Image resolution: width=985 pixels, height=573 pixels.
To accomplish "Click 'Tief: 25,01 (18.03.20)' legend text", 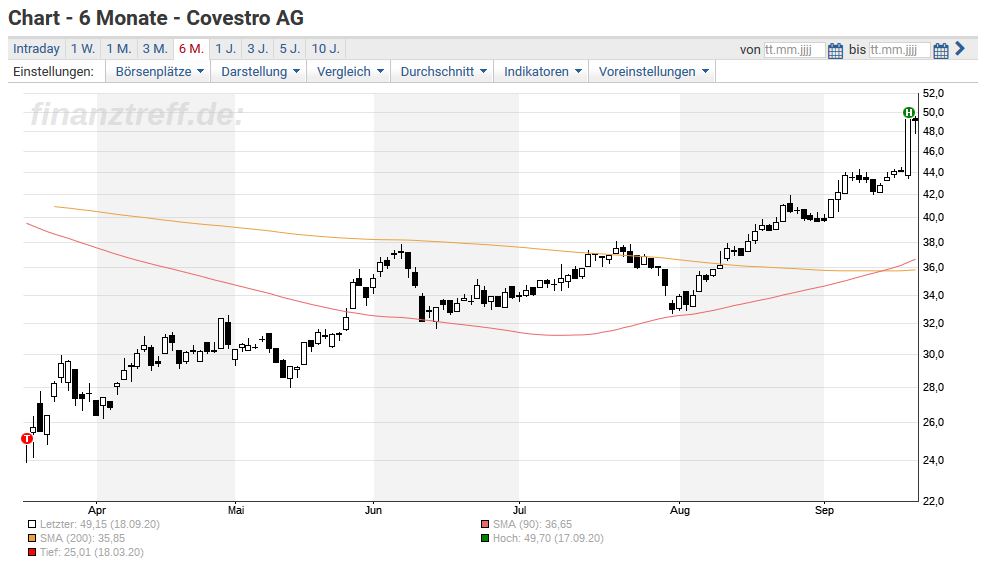I will 92,553.
